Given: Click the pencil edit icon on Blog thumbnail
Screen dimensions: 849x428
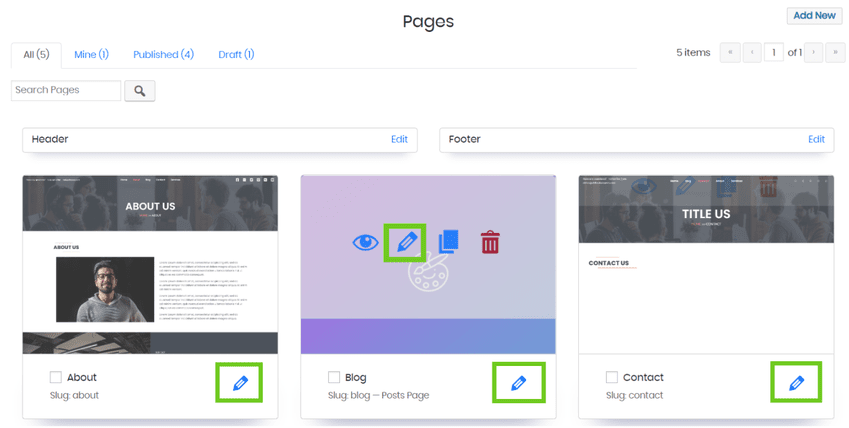Looking at the screenshot, I should click(405, 242).
